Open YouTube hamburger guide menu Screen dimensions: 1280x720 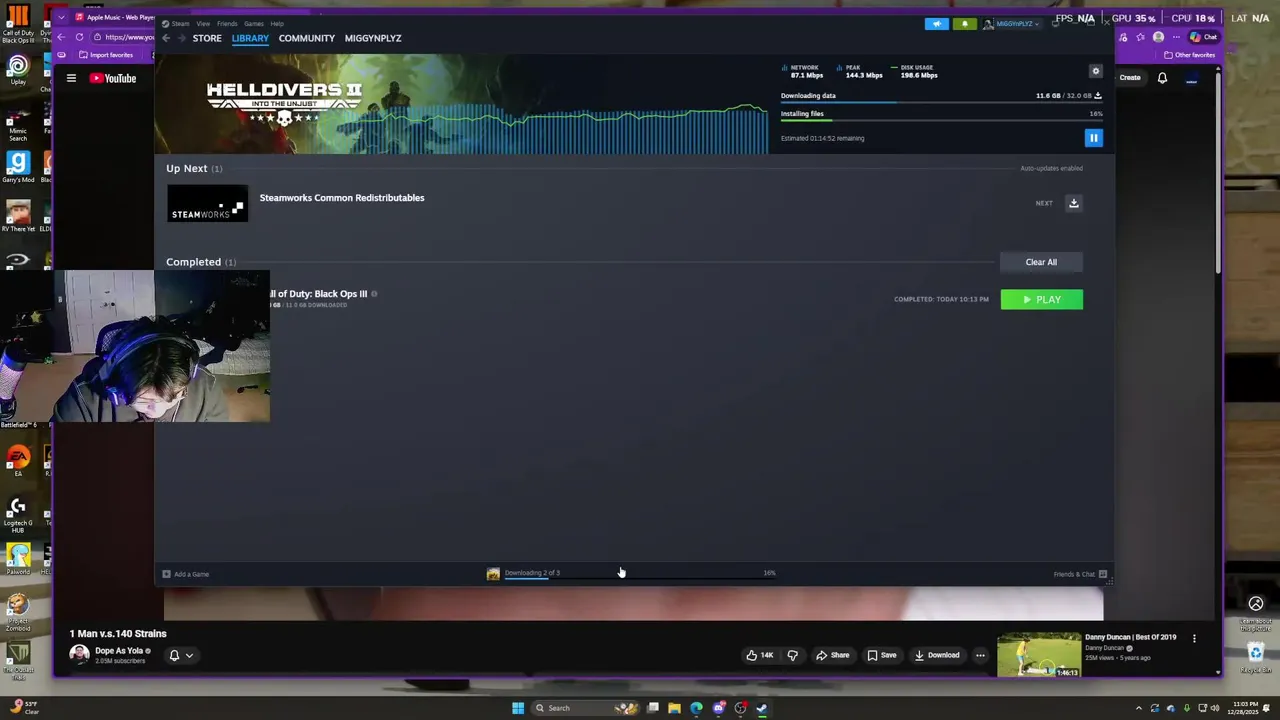click(x=71, y=78)
